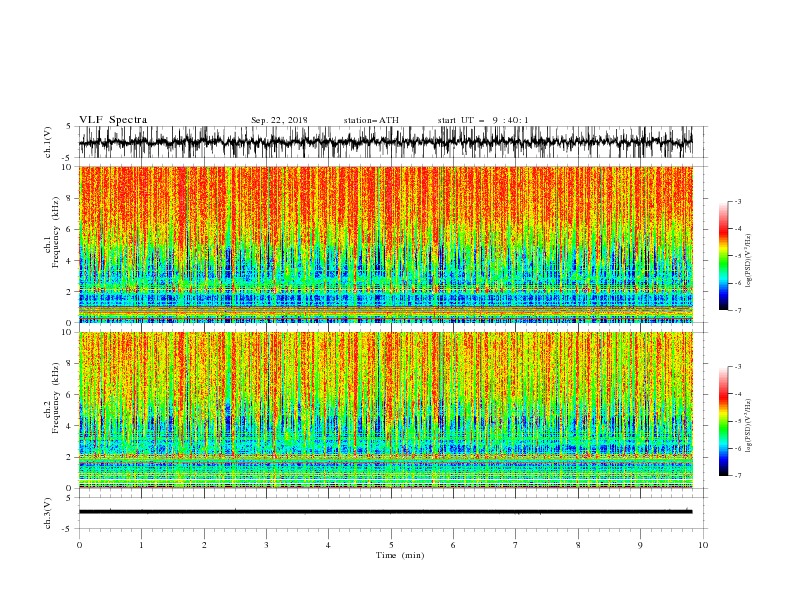Click time axis tick label '1'
This screenshot has height=612, width=792.
click(141, 545)
